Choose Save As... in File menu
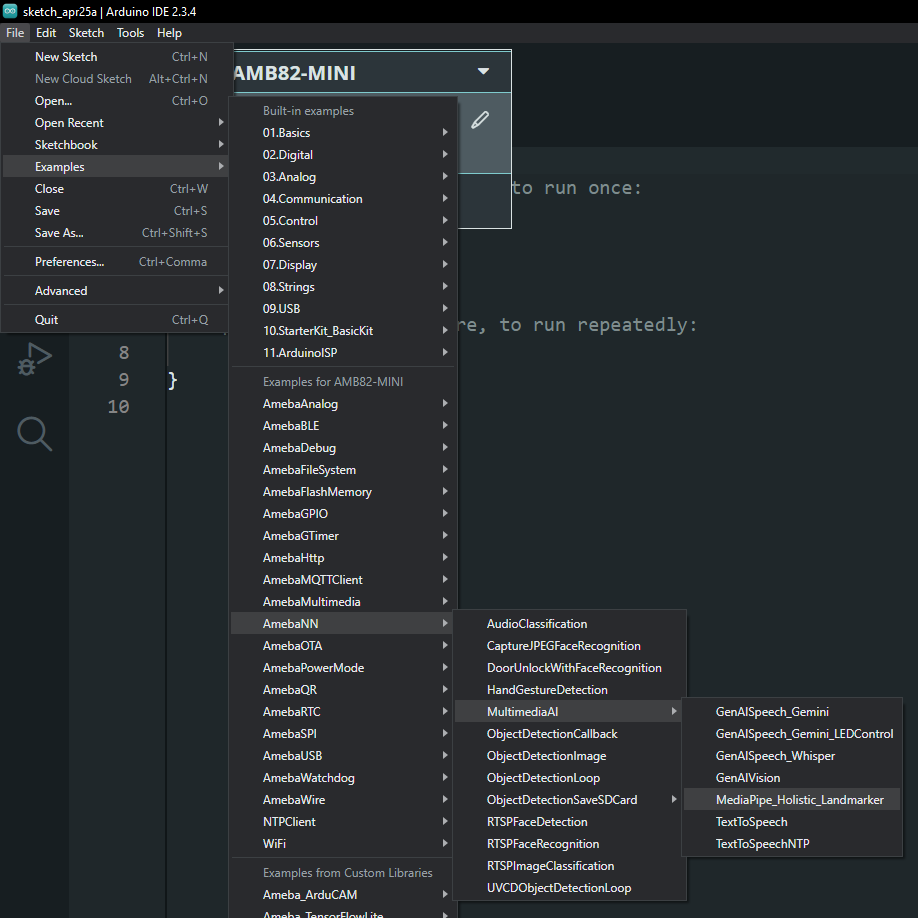This screenshot has height=918, width=918. click(x=115, y=233)
